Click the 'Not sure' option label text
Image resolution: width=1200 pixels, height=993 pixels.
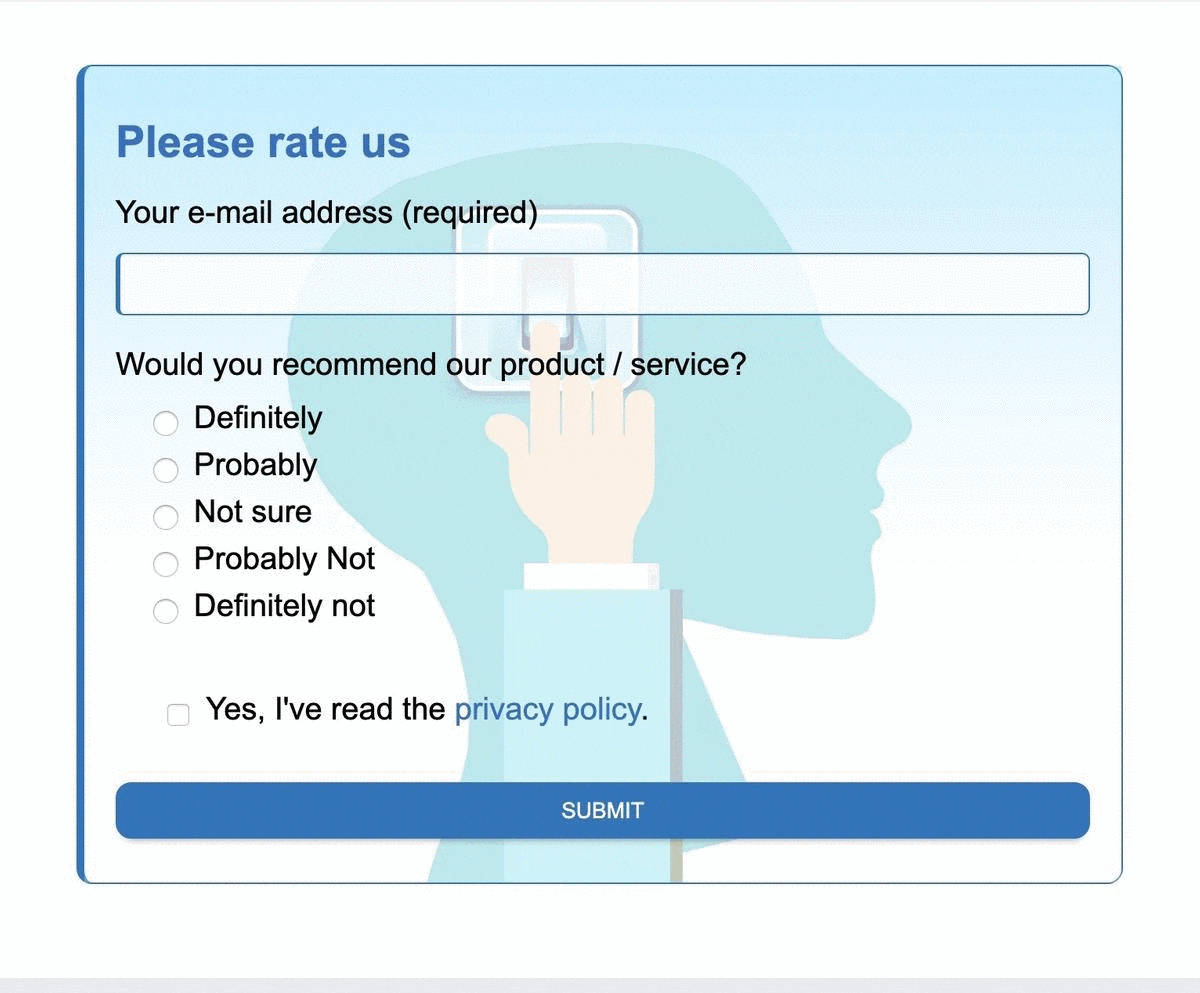253,511
